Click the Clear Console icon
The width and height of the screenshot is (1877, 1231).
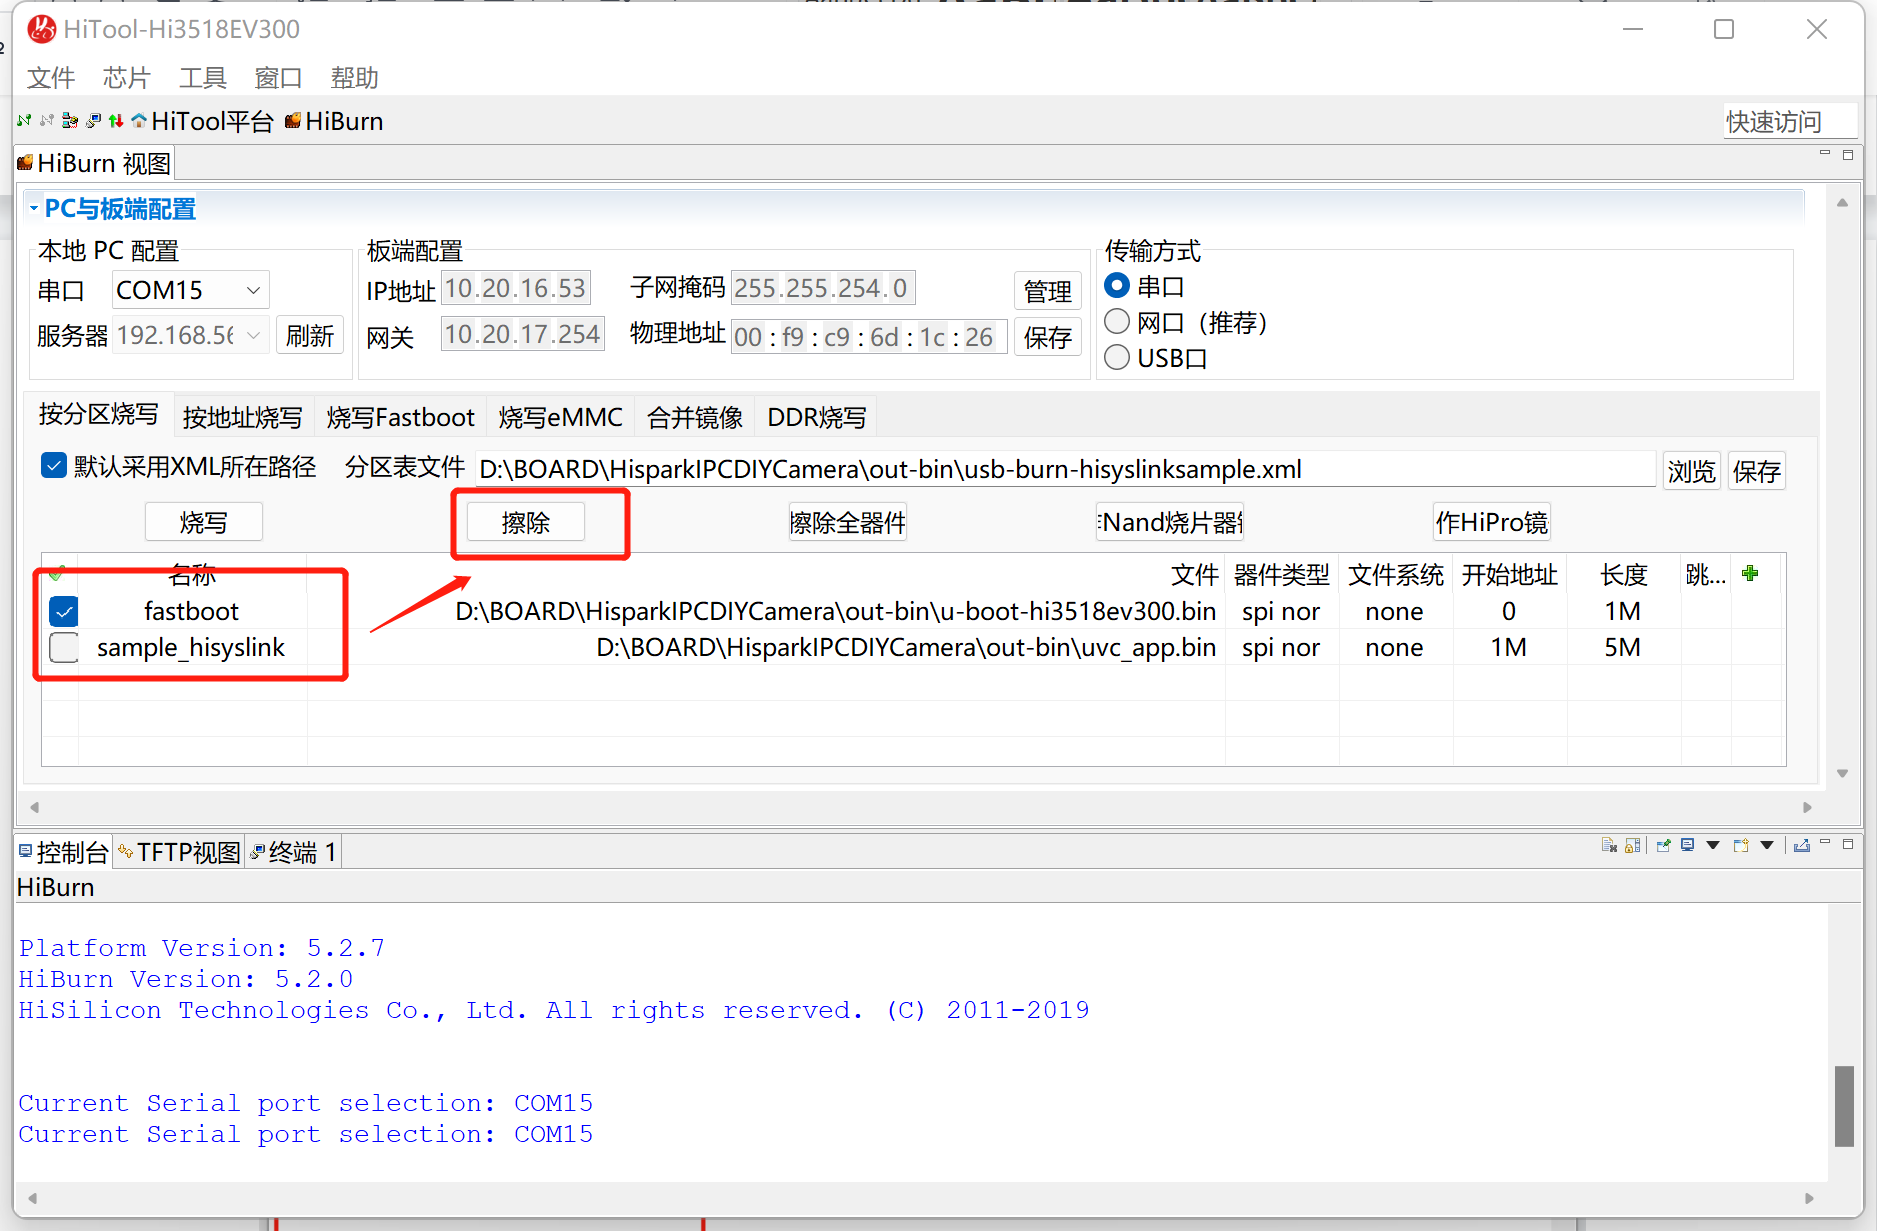pos(1609,845)
